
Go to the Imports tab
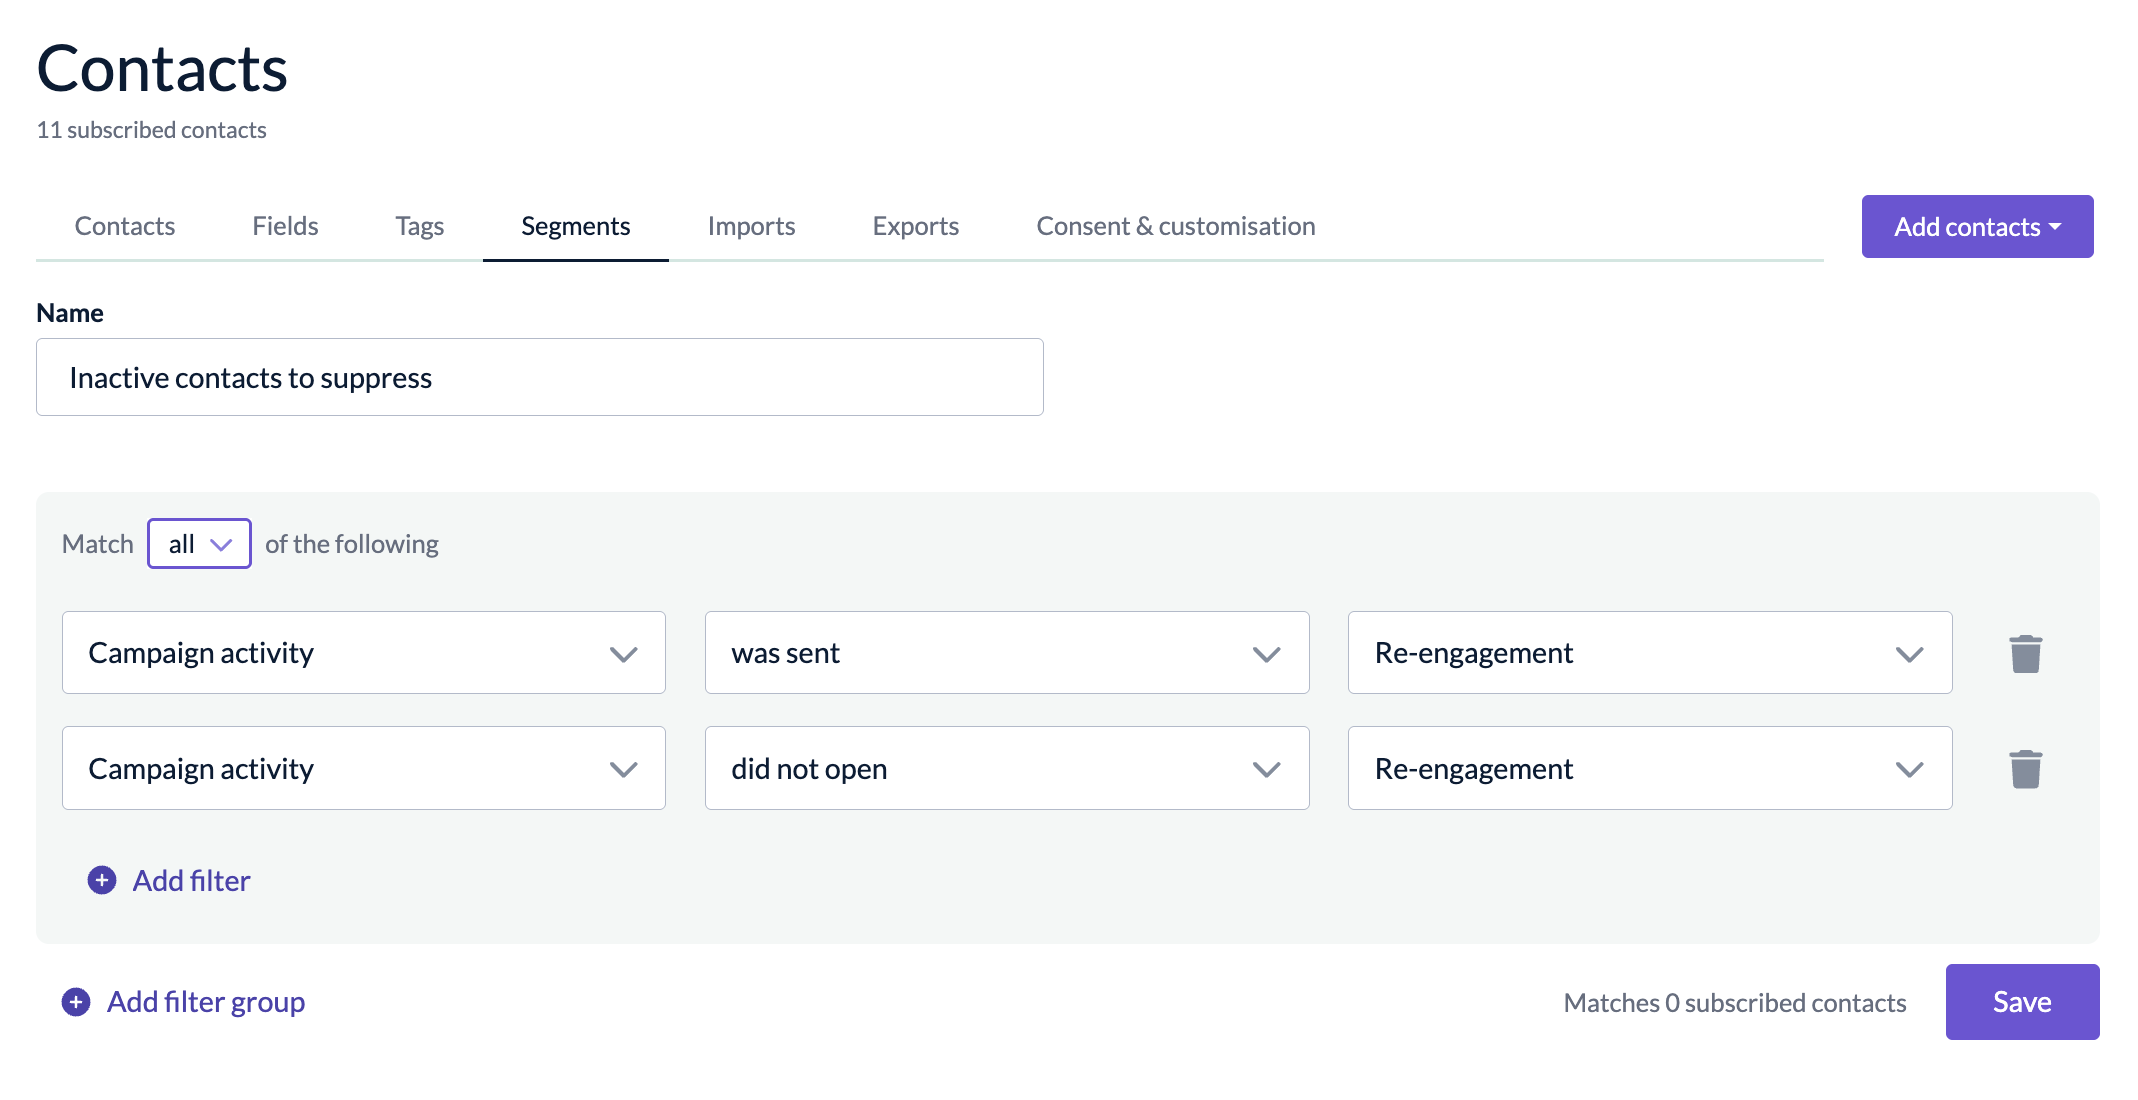[x=751, y=226]
